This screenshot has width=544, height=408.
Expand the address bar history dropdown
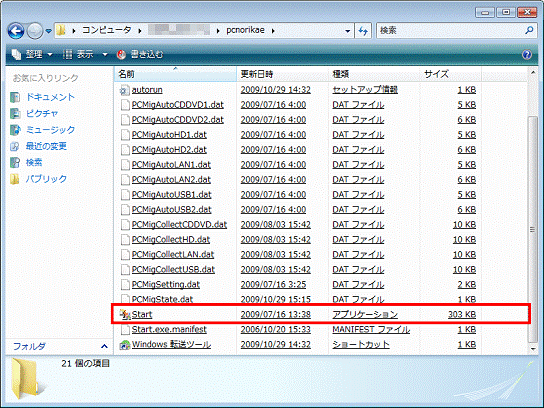pyautogui.click(x=347, y=31)
